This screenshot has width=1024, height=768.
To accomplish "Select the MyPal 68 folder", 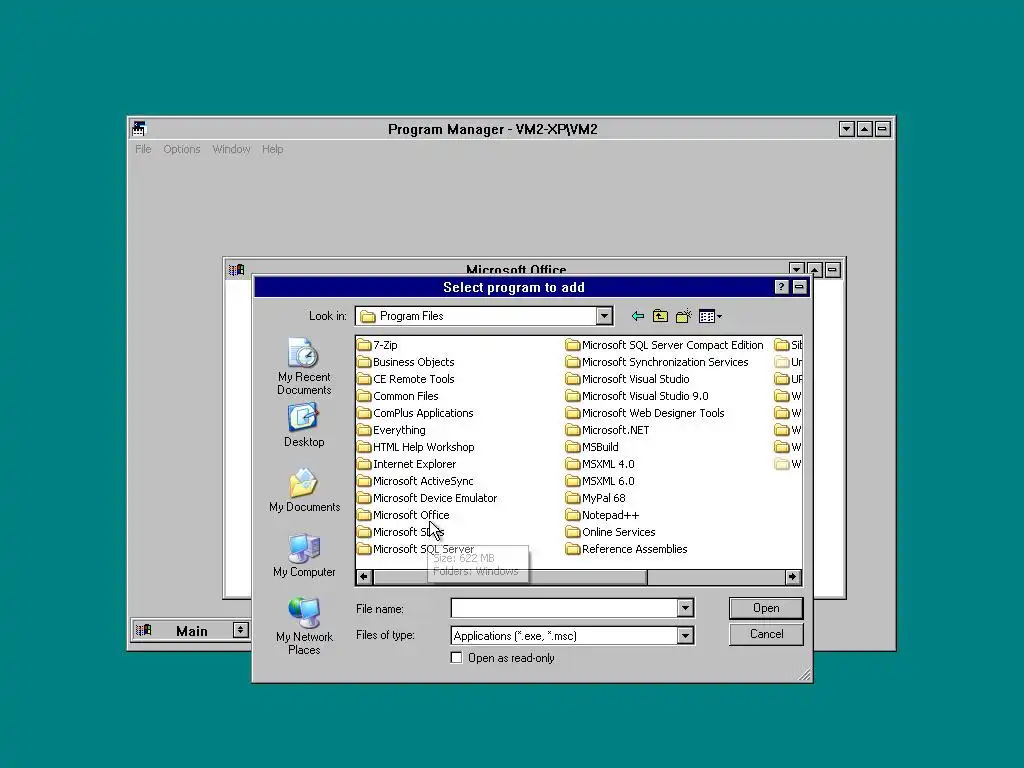I will (x=596, y=498).
